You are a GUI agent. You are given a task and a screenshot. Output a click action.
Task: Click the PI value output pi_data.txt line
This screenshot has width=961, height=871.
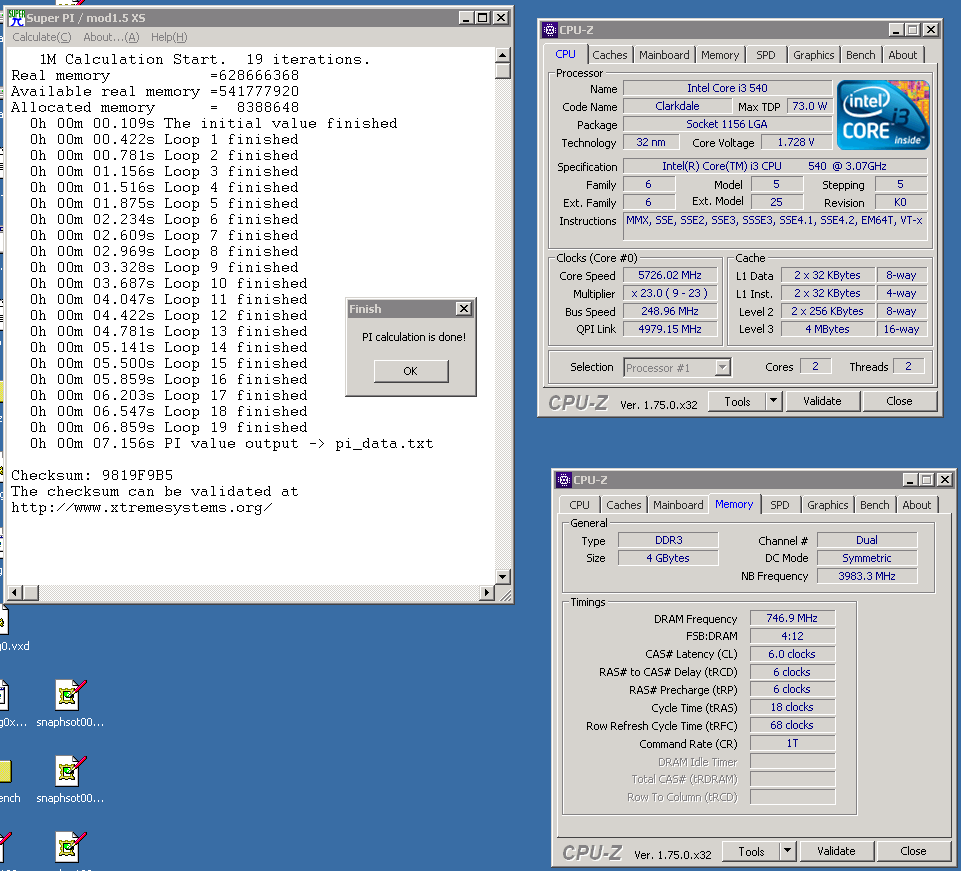click(x=232, y=444)
